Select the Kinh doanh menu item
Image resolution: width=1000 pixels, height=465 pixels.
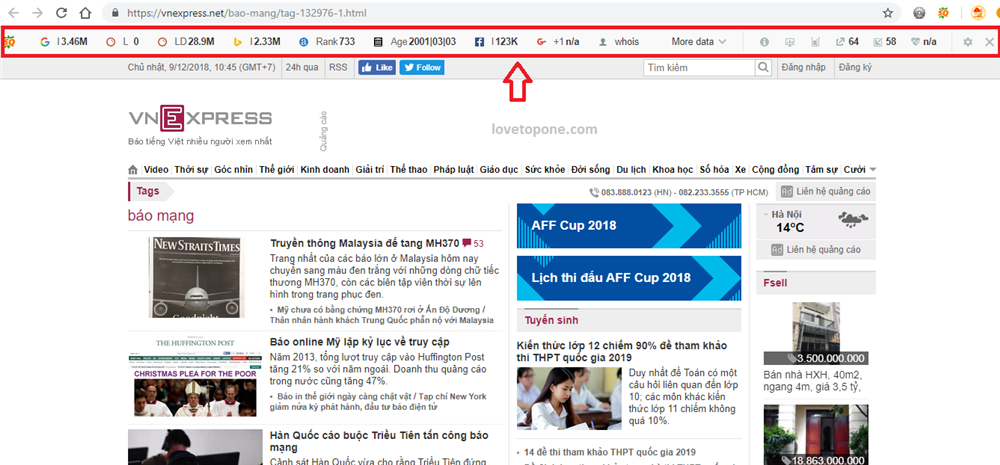[324, 169]
